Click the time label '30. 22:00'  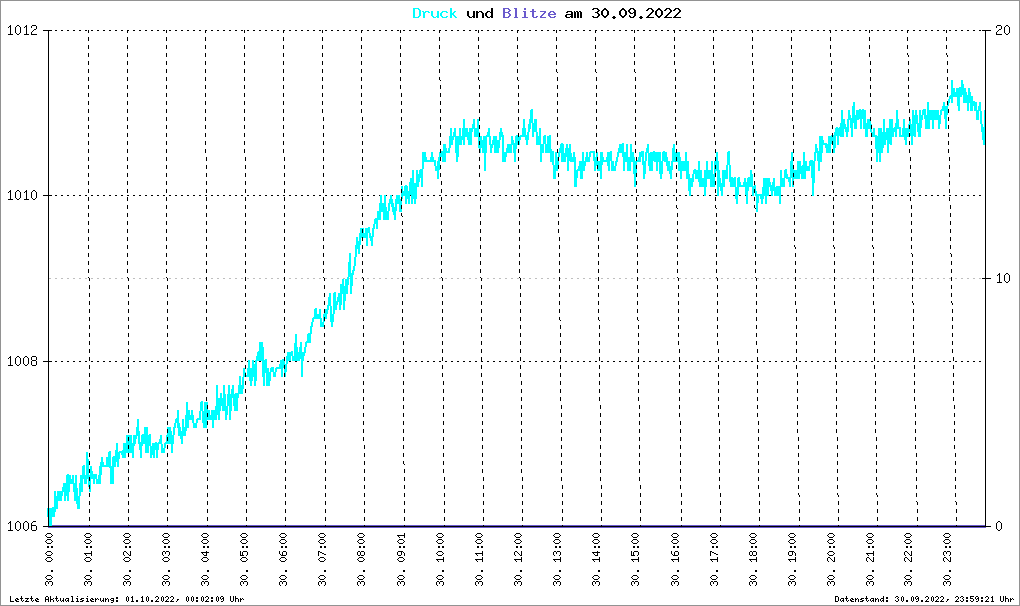click(908, 560)
